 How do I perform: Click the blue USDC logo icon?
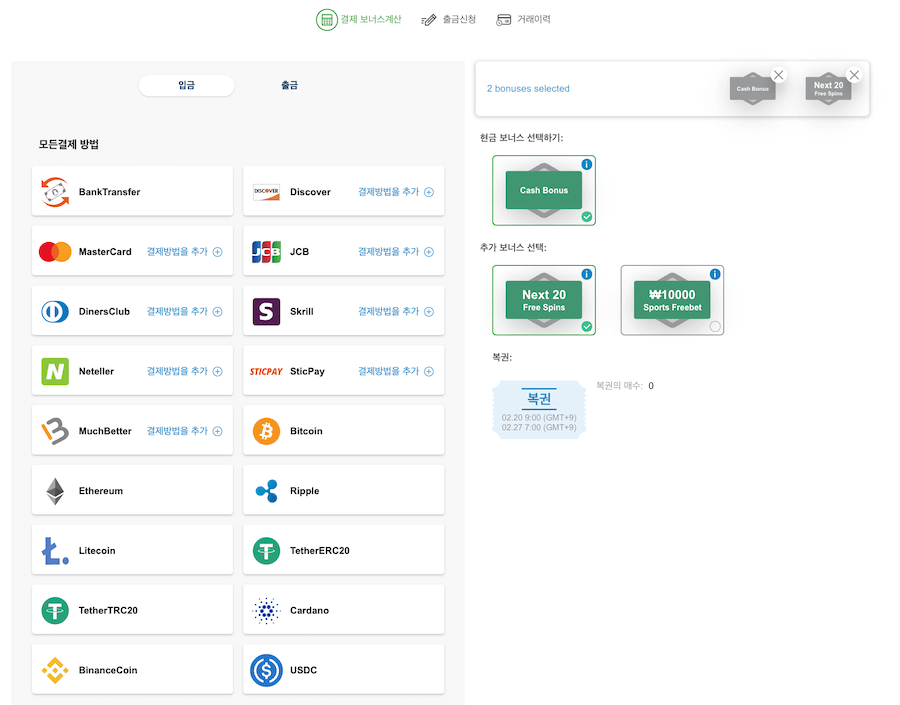coord(266,670)
